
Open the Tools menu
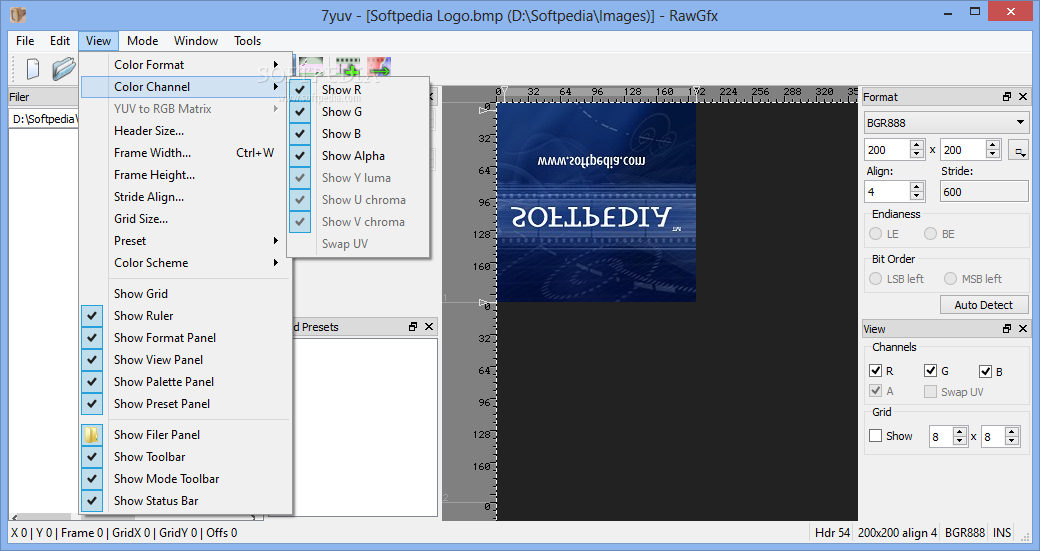[x=247, y=40]
